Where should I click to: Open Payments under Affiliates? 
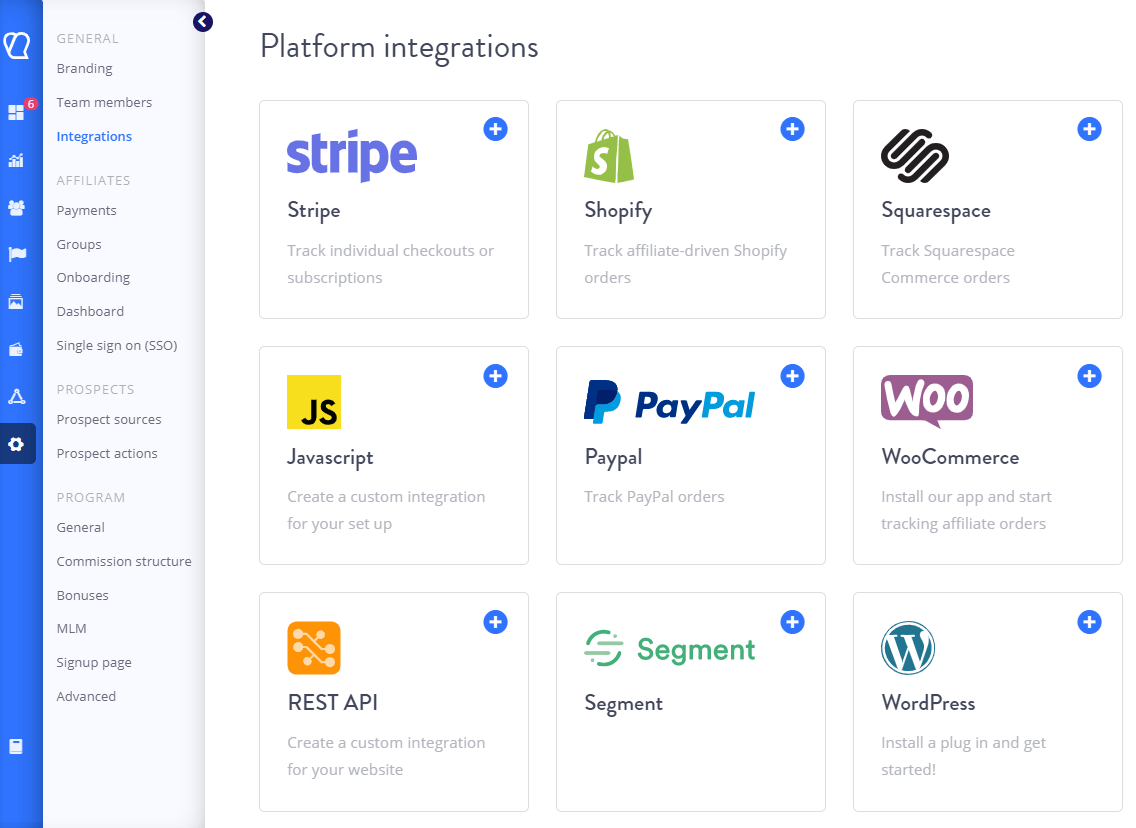tap(86, 211)
